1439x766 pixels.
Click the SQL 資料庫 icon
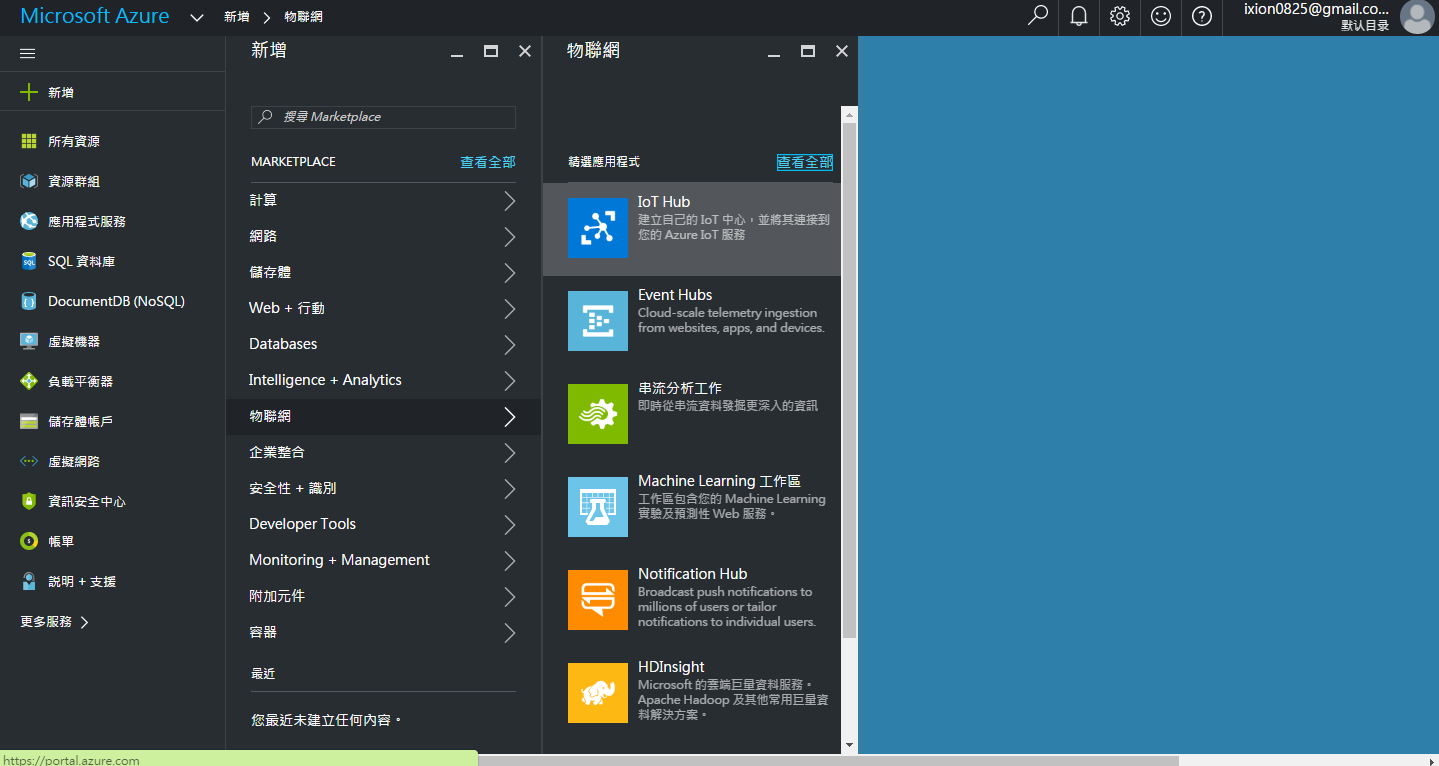(x=29, y=262)
